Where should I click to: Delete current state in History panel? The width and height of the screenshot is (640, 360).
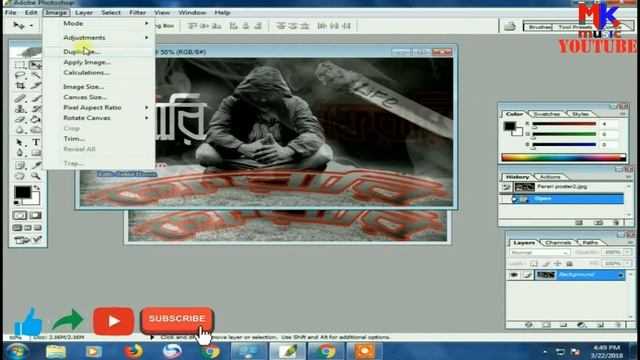(x=616, y=222)
